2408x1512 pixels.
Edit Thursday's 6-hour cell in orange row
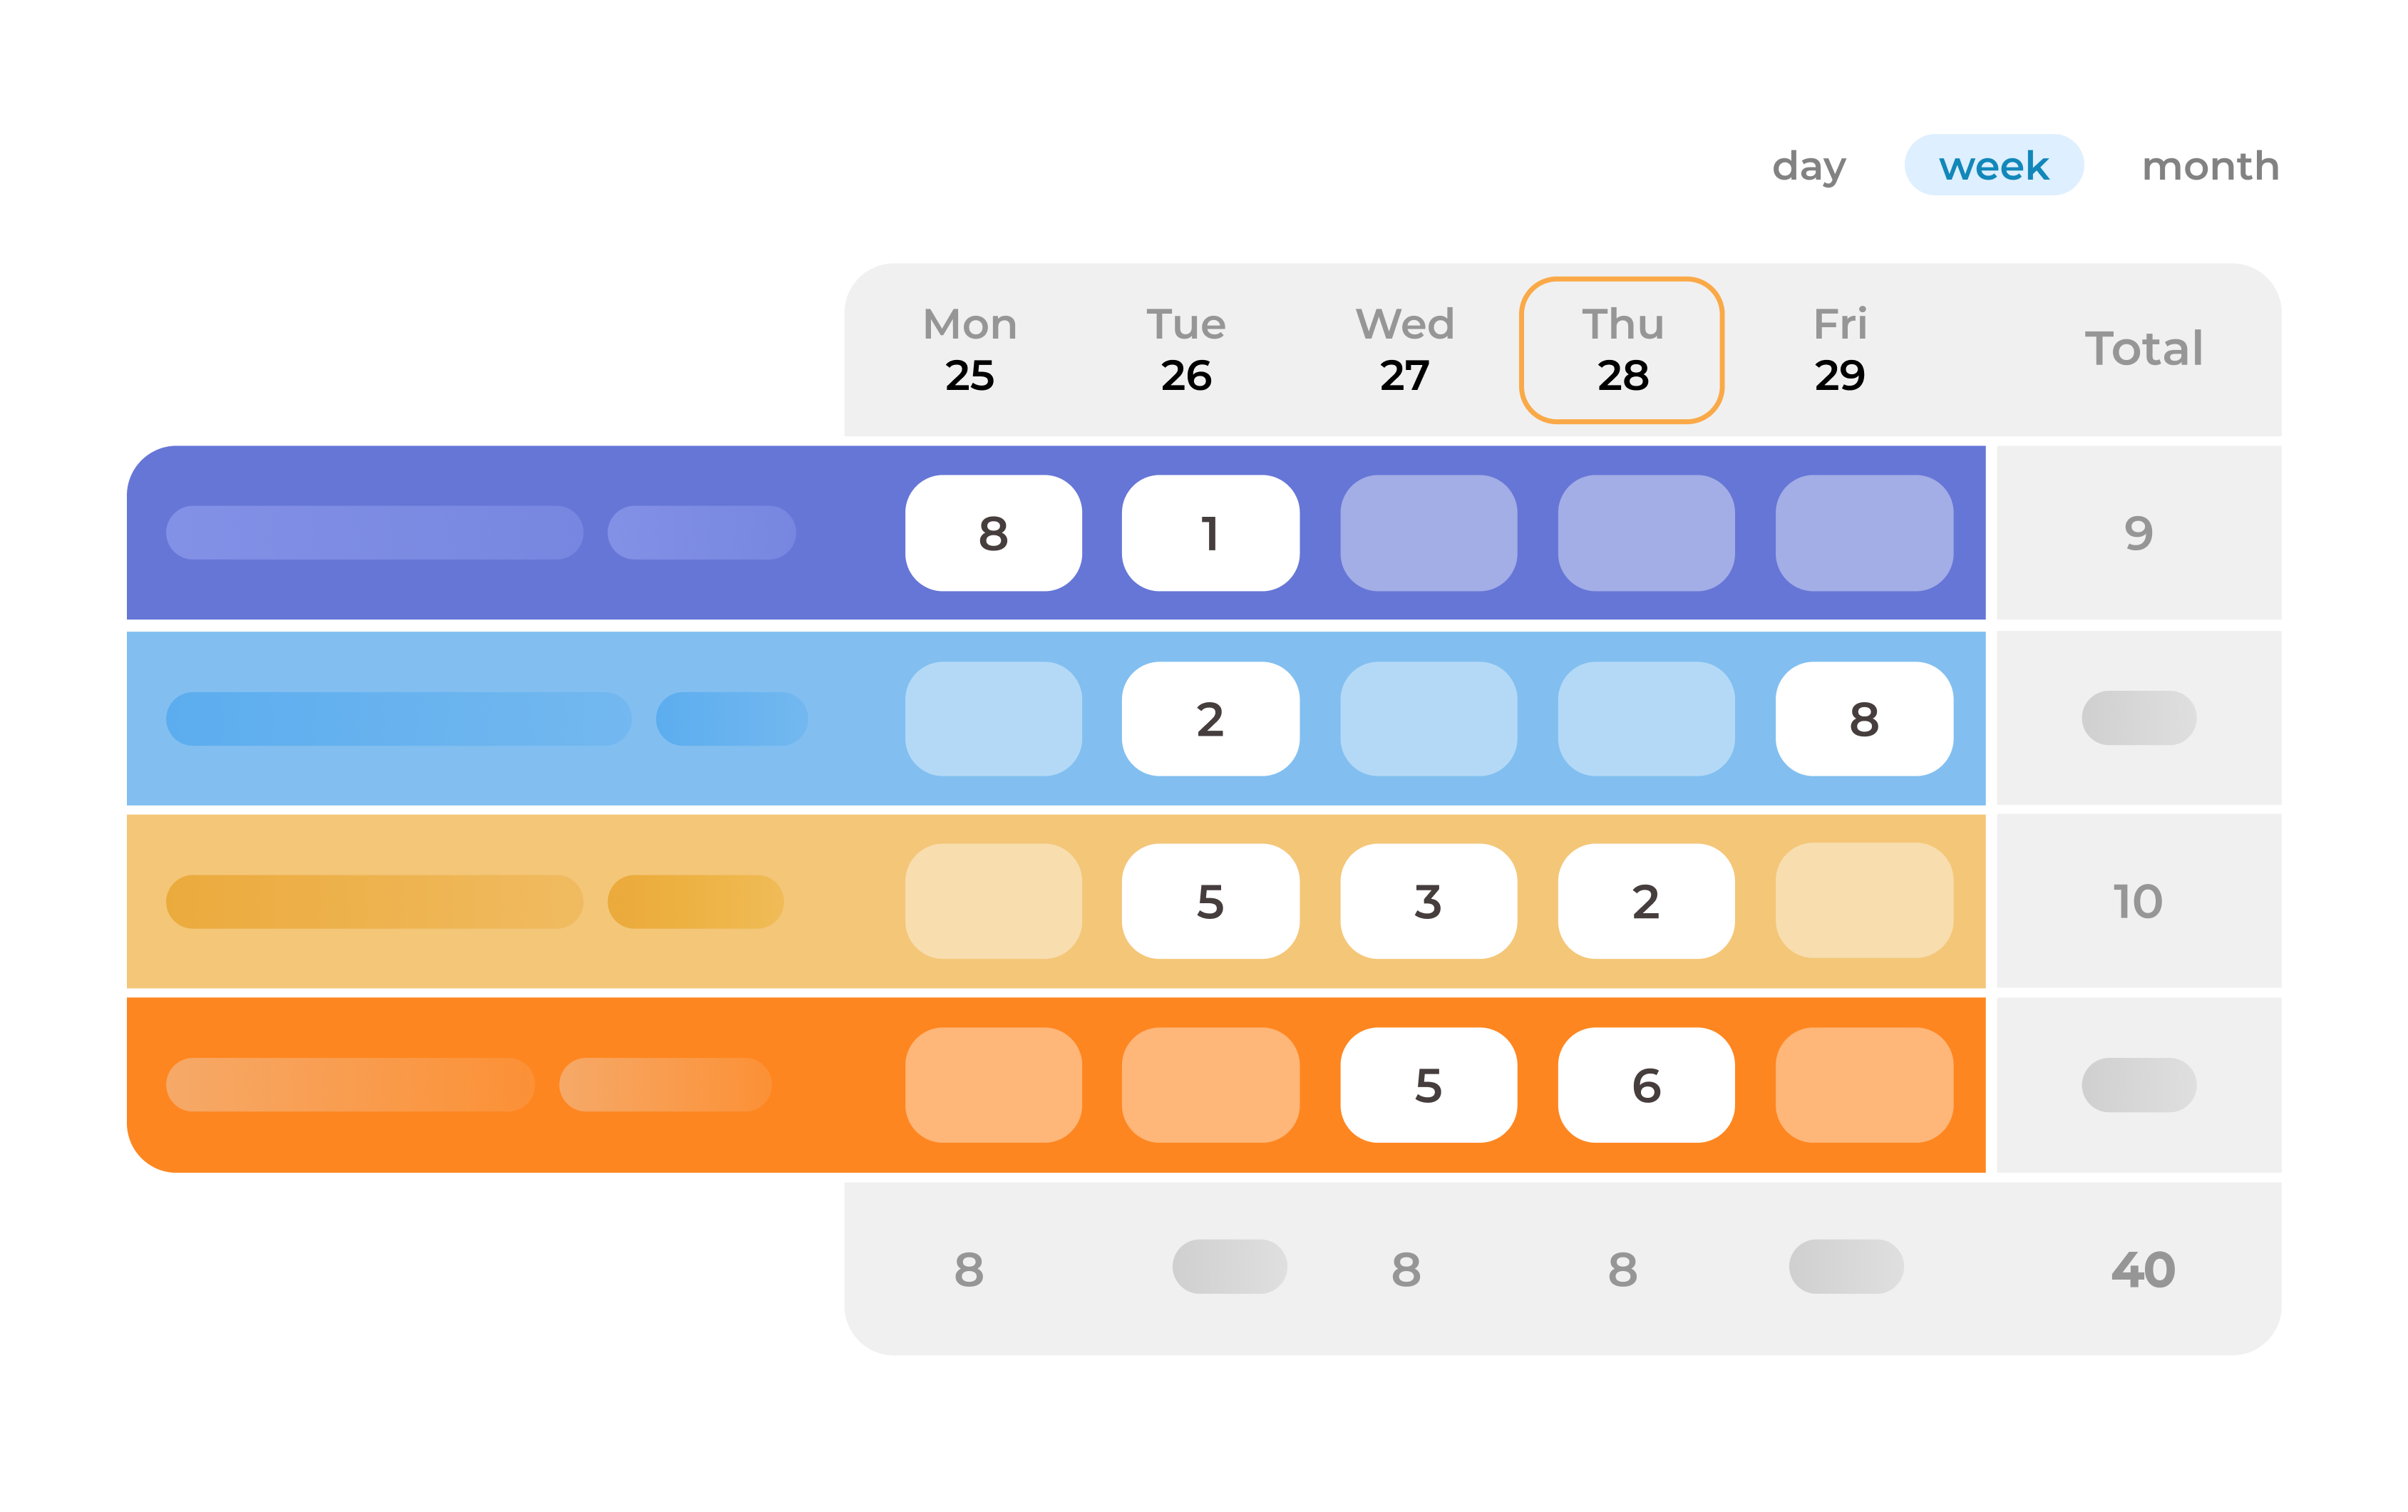click(x=1646, y=1085)
